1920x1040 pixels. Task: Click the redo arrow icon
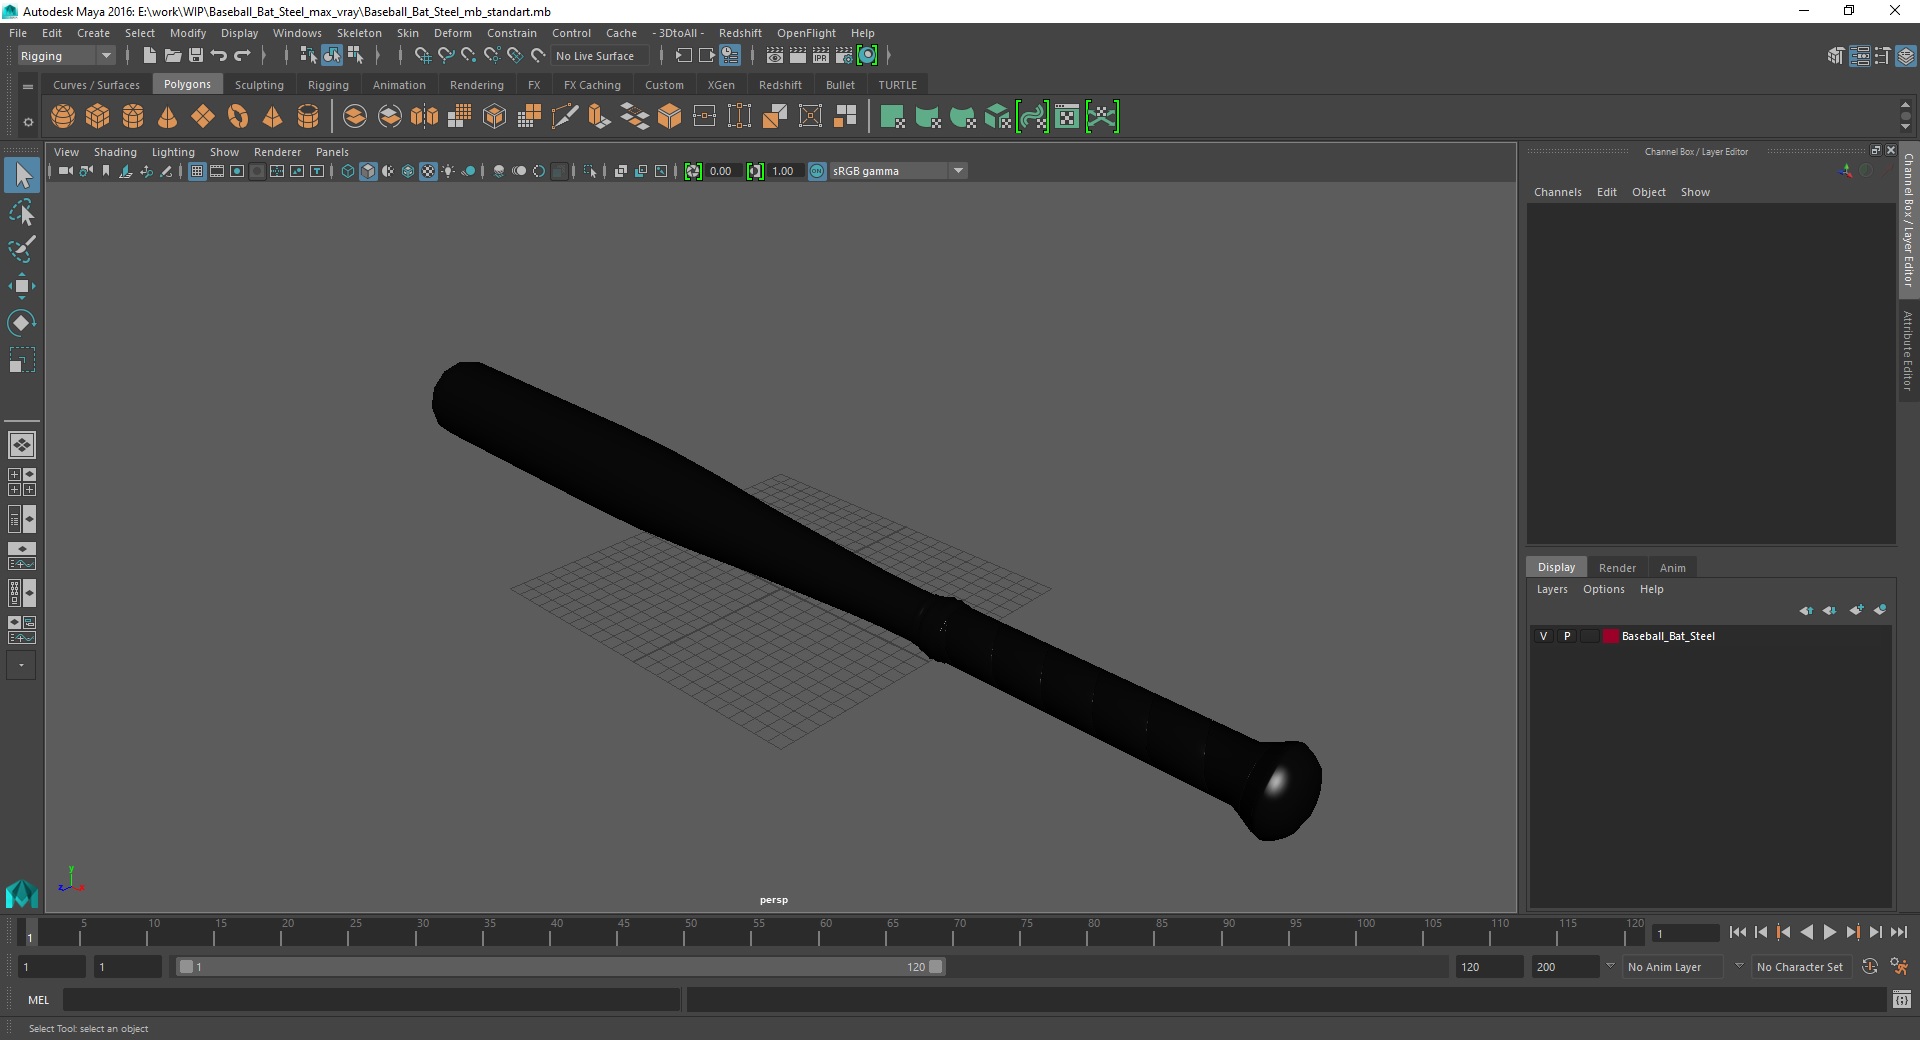[x=242, y=56]
